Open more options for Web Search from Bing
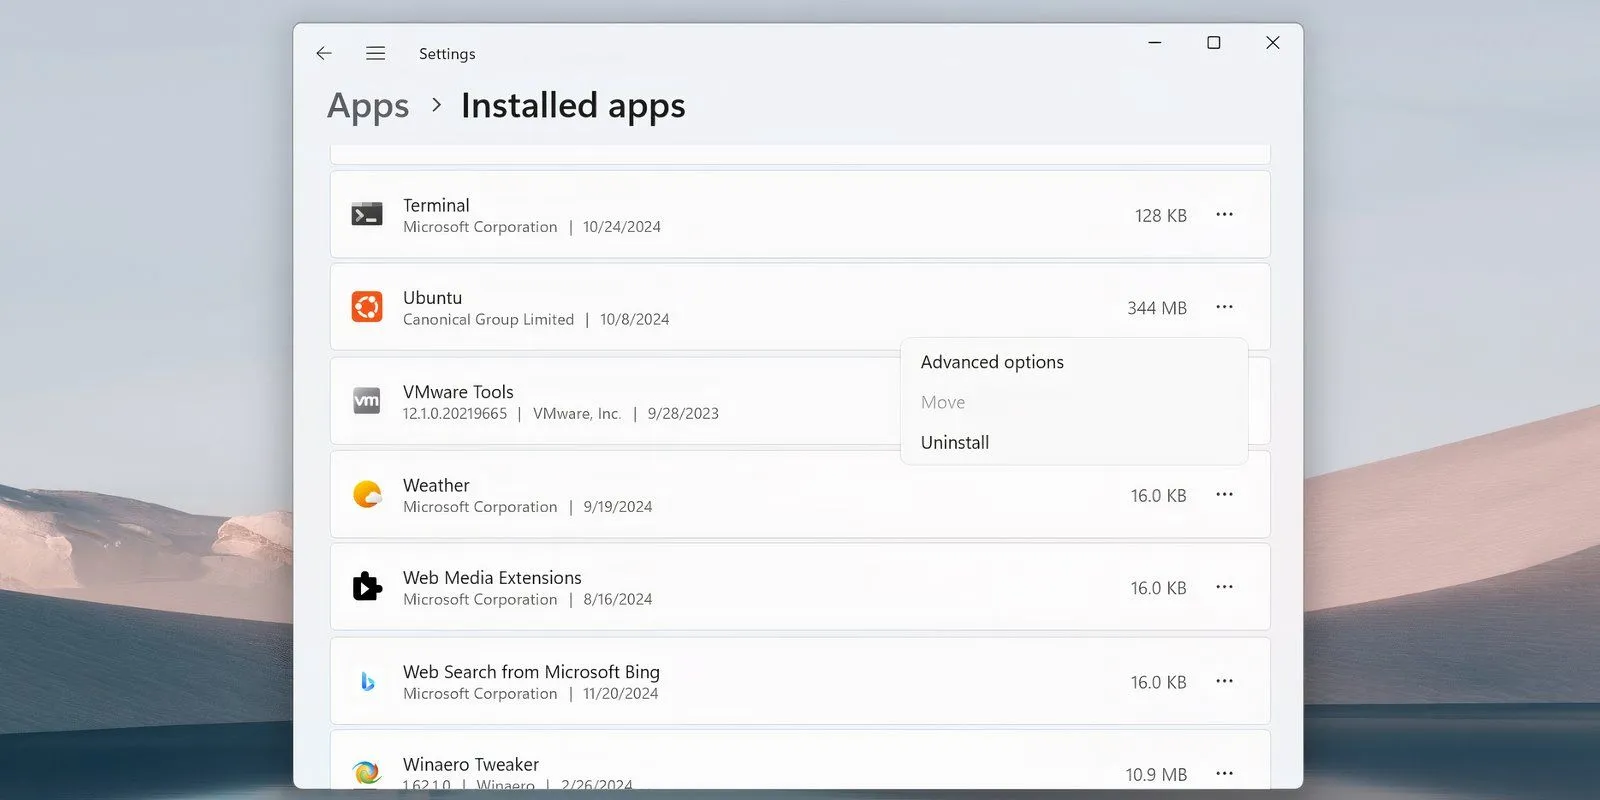 pos(1224,681)
